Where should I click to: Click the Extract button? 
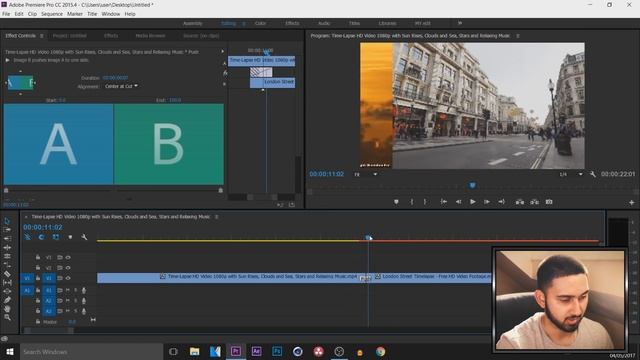tap(534, 202)
